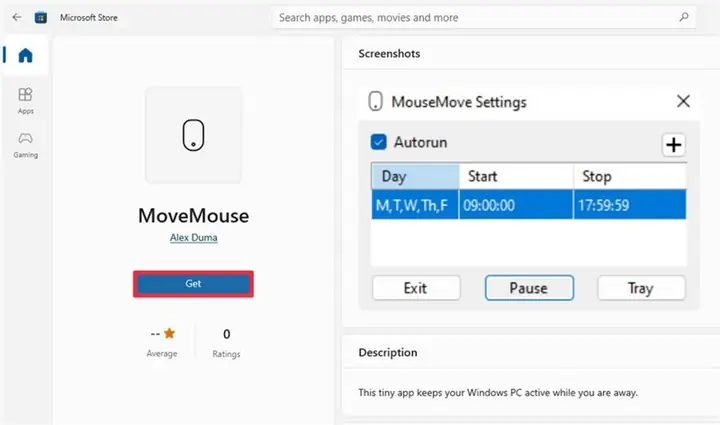Add a schedule with the plus button
The width and height of the screenshot is (720, 425).
coord(674,145)
